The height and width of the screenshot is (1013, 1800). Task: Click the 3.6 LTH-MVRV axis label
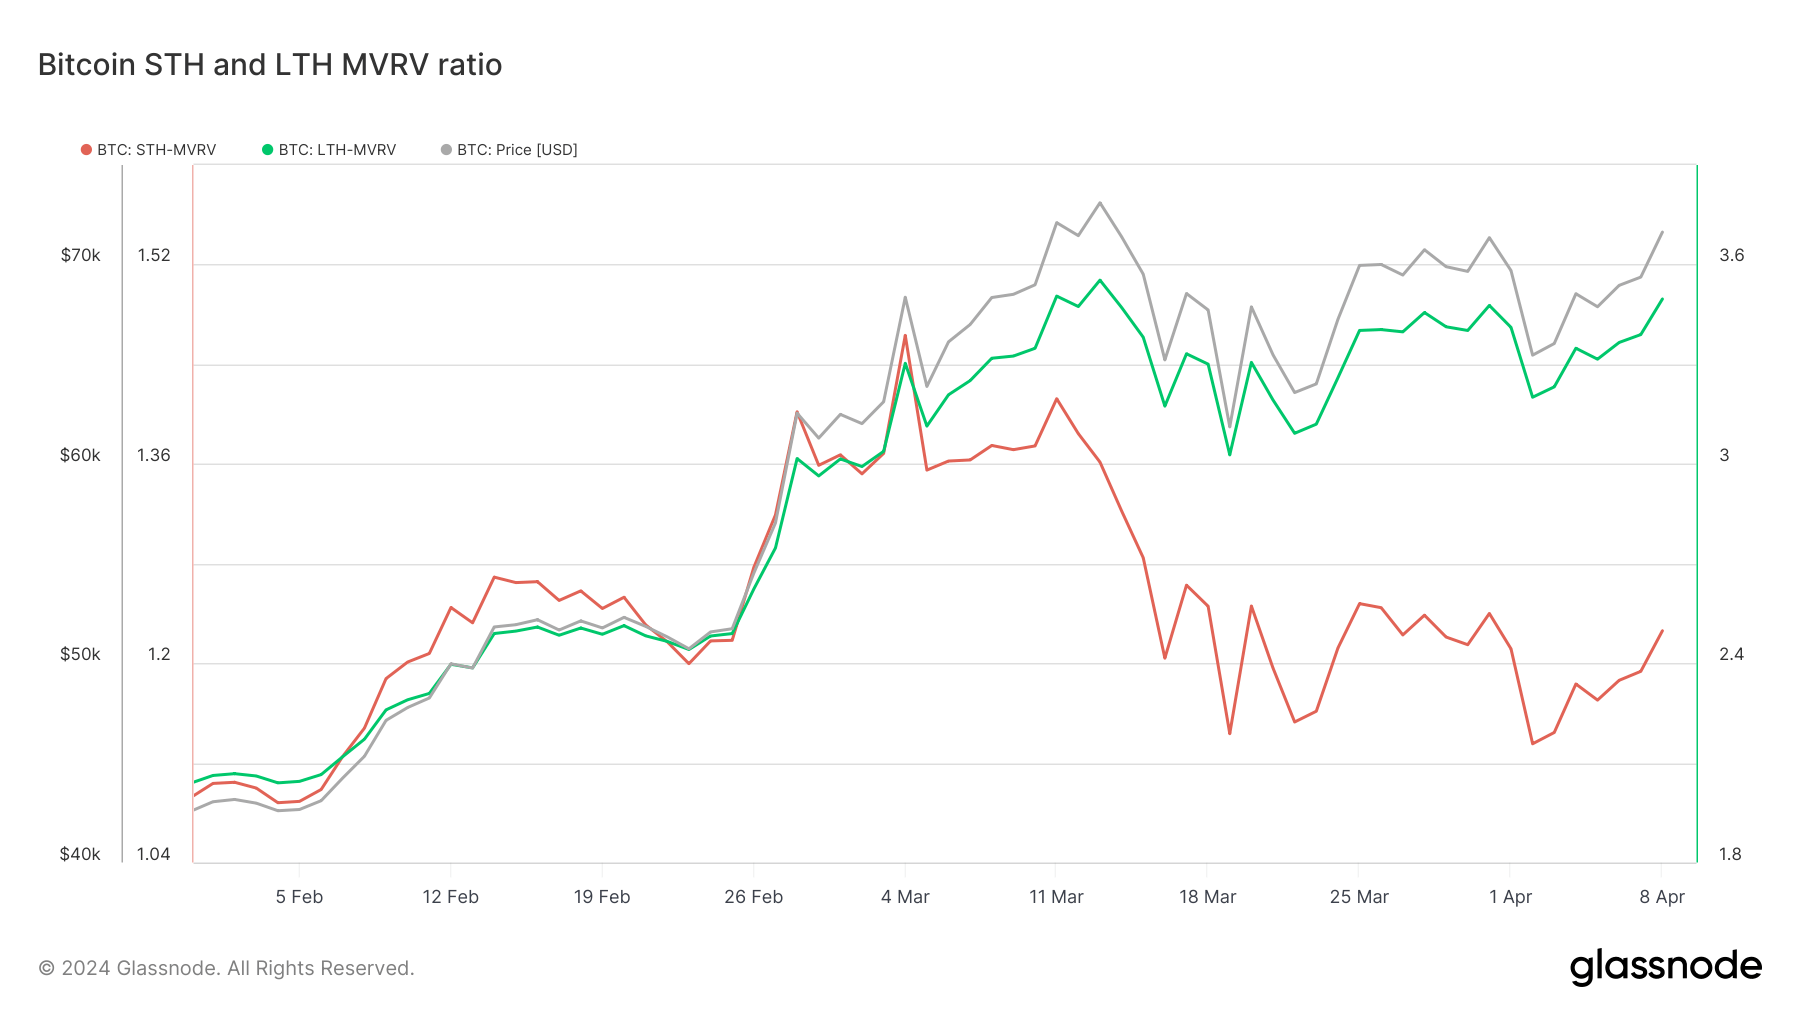click(1731, 255)
